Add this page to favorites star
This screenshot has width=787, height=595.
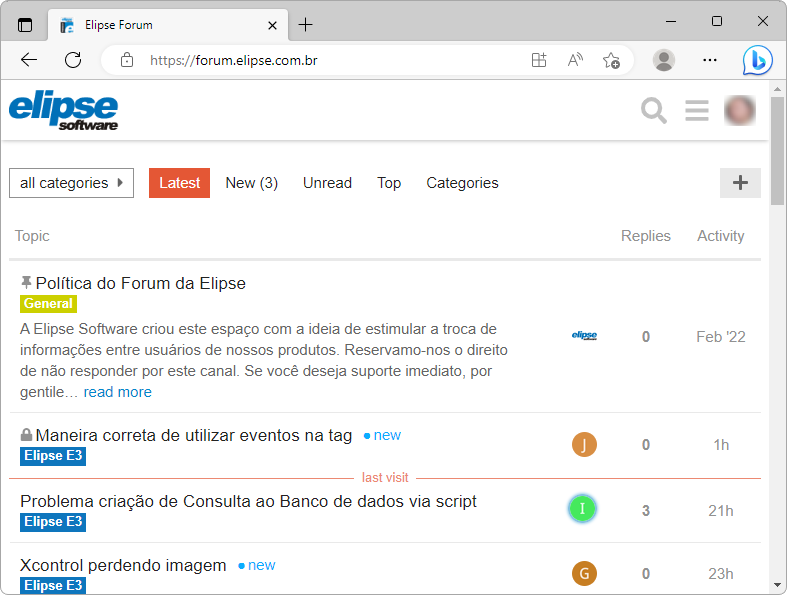coord(611,60)
